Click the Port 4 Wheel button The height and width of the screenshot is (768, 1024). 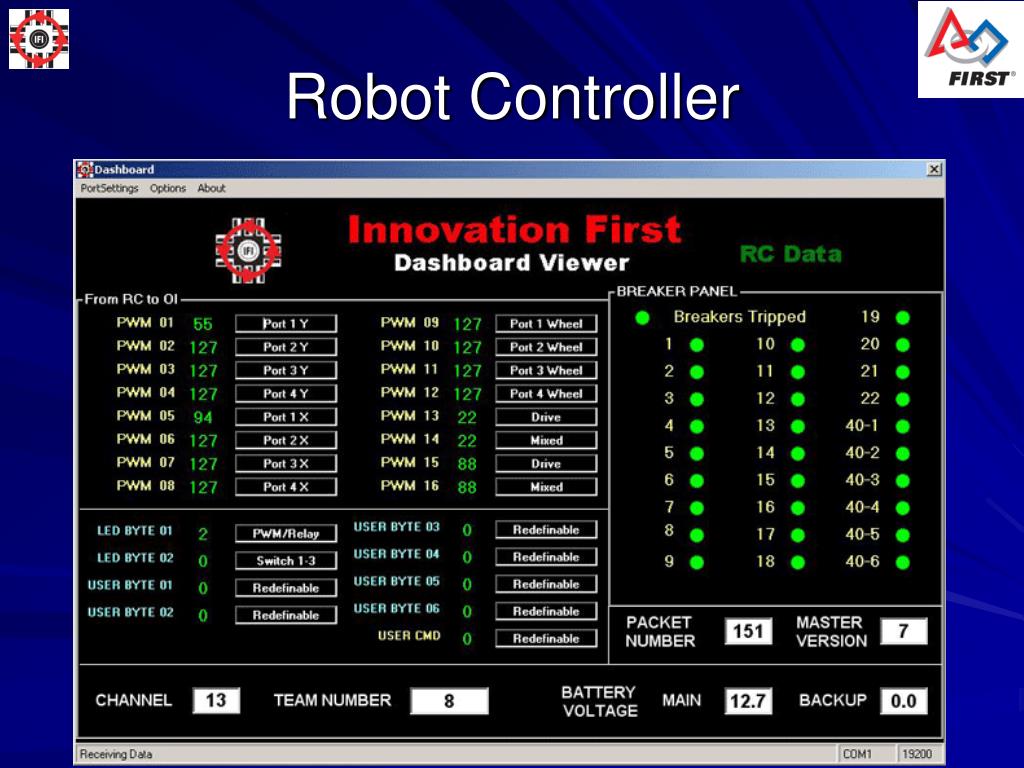546,393
